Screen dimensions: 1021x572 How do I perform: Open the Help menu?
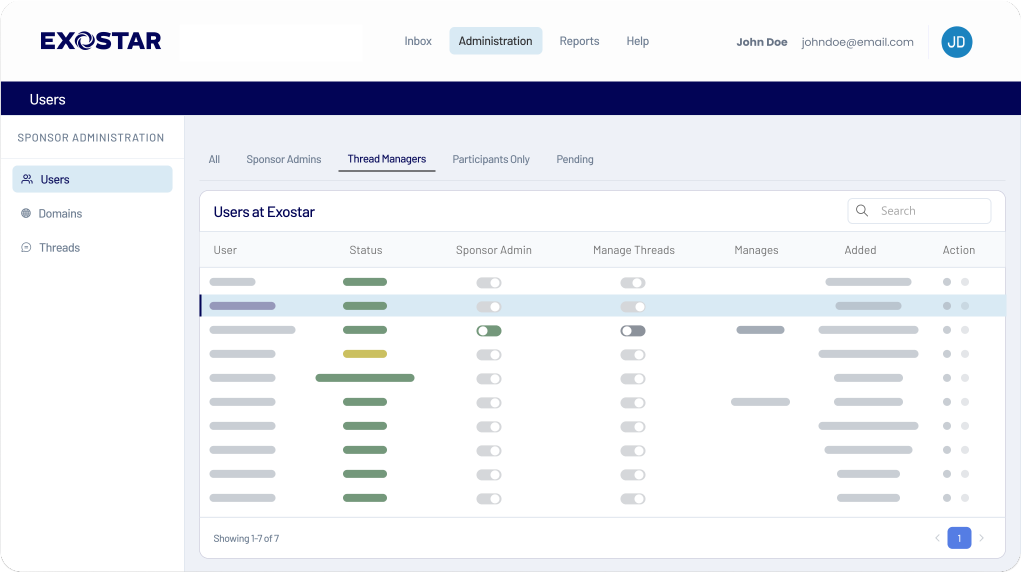pos(637,41)
